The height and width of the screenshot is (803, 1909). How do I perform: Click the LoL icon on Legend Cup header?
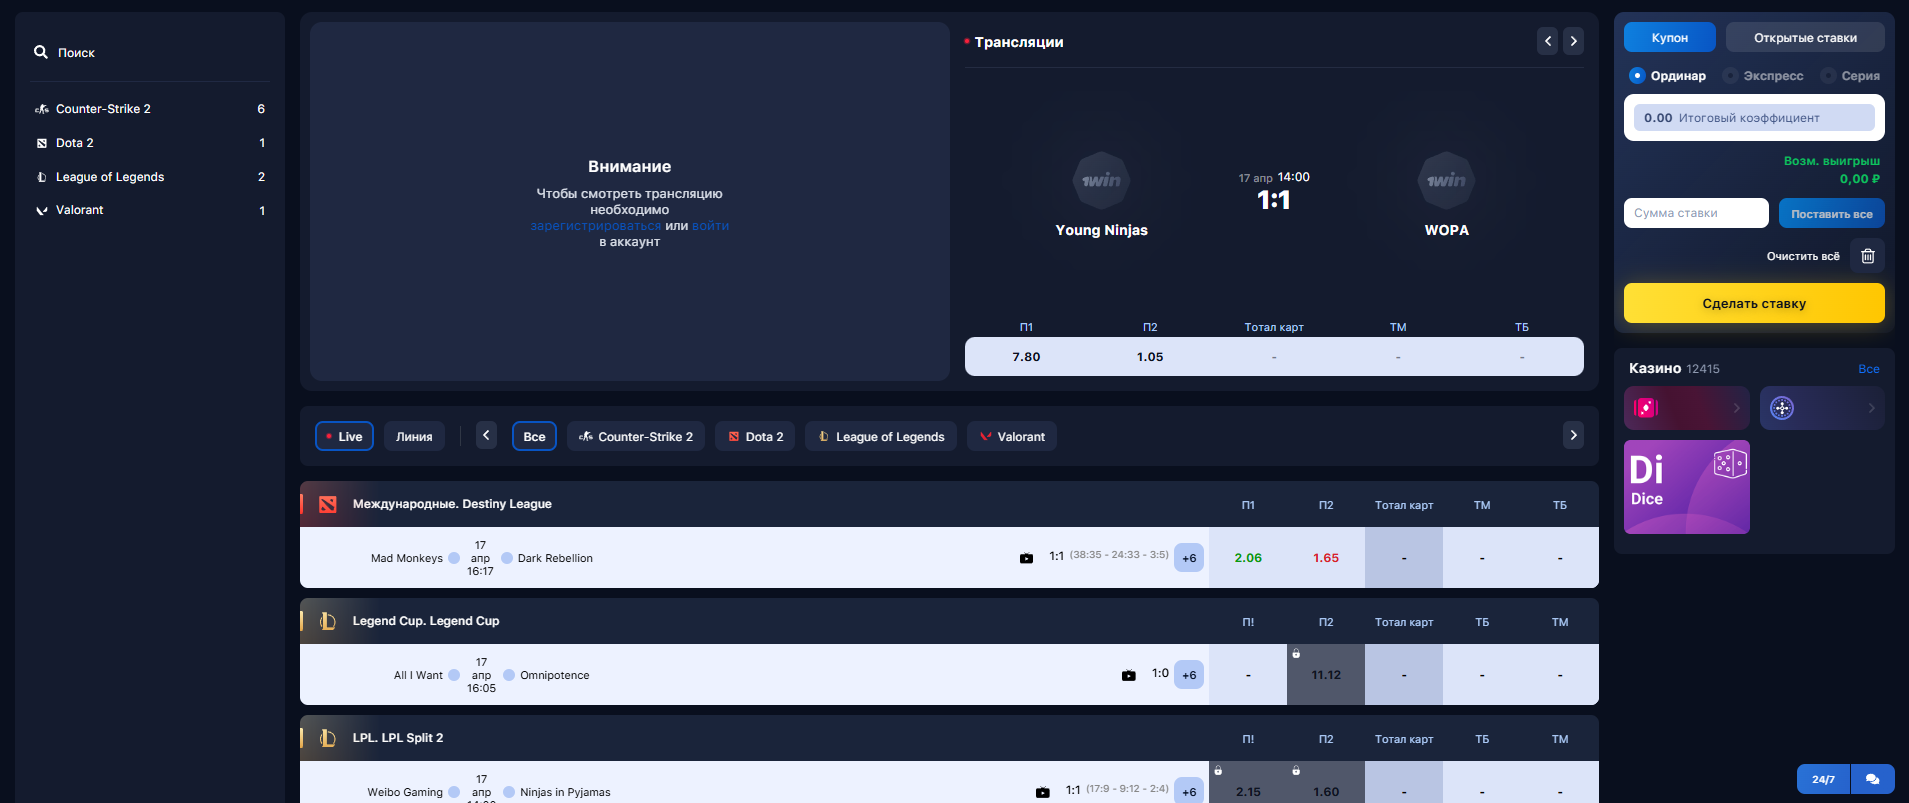tap(328, 621)
